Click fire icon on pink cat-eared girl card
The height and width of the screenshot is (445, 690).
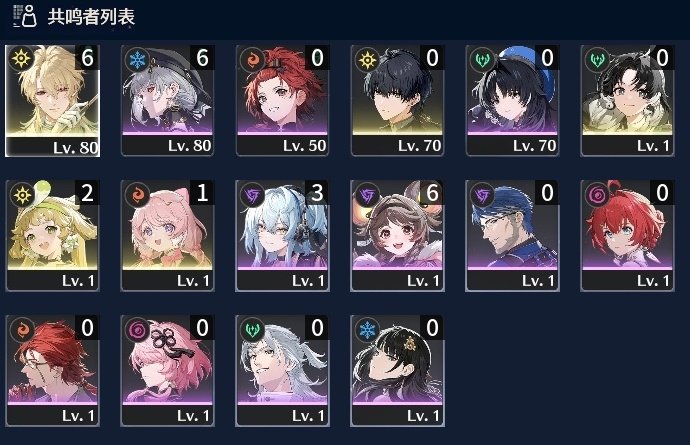coord(137,195)
